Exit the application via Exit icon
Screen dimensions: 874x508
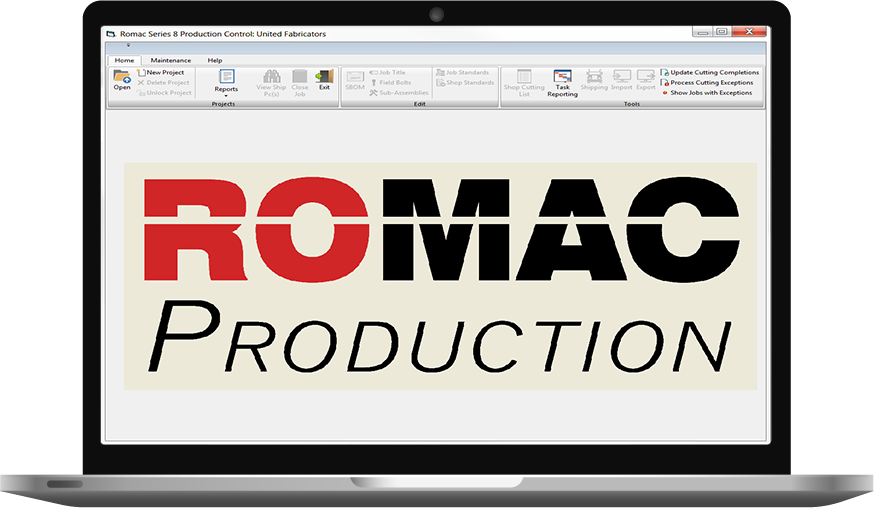coord(324,80)
